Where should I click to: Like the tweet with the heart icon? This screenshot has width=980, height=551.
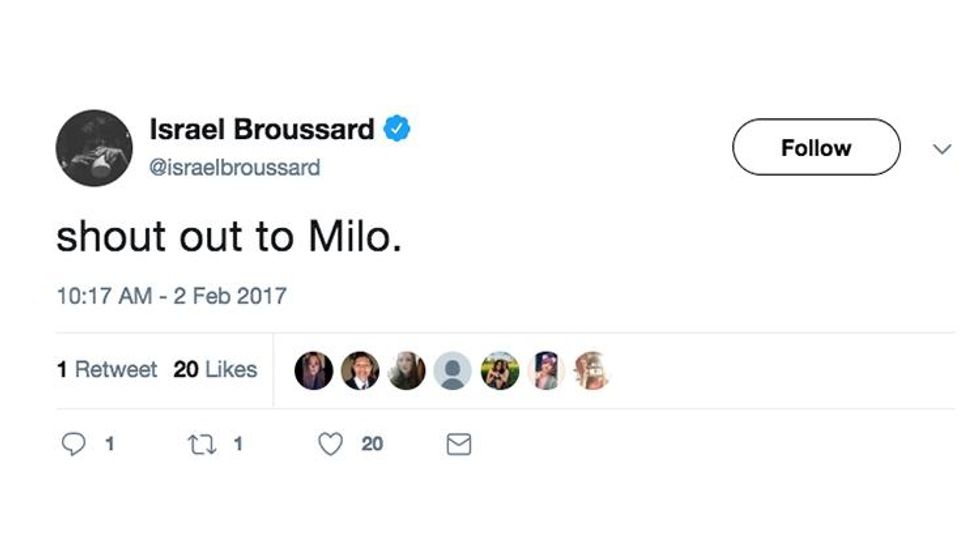tap(331, 443)
